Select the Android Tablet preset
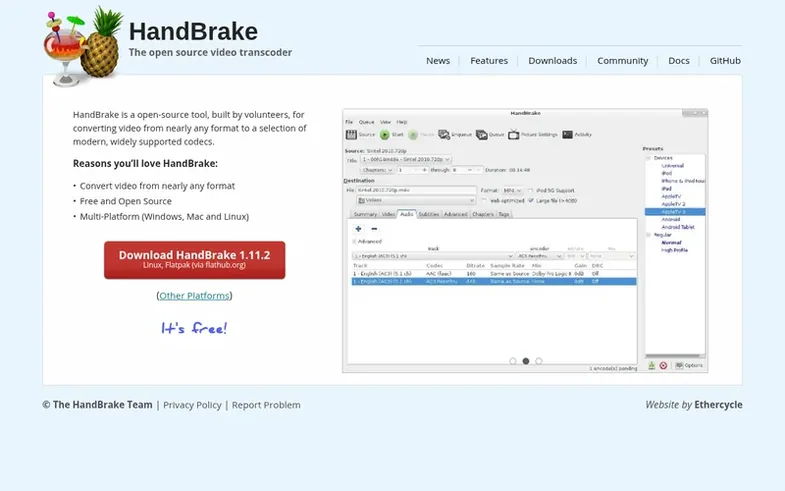The height and width of the screenshot is (491, 785). click(678, 227)
